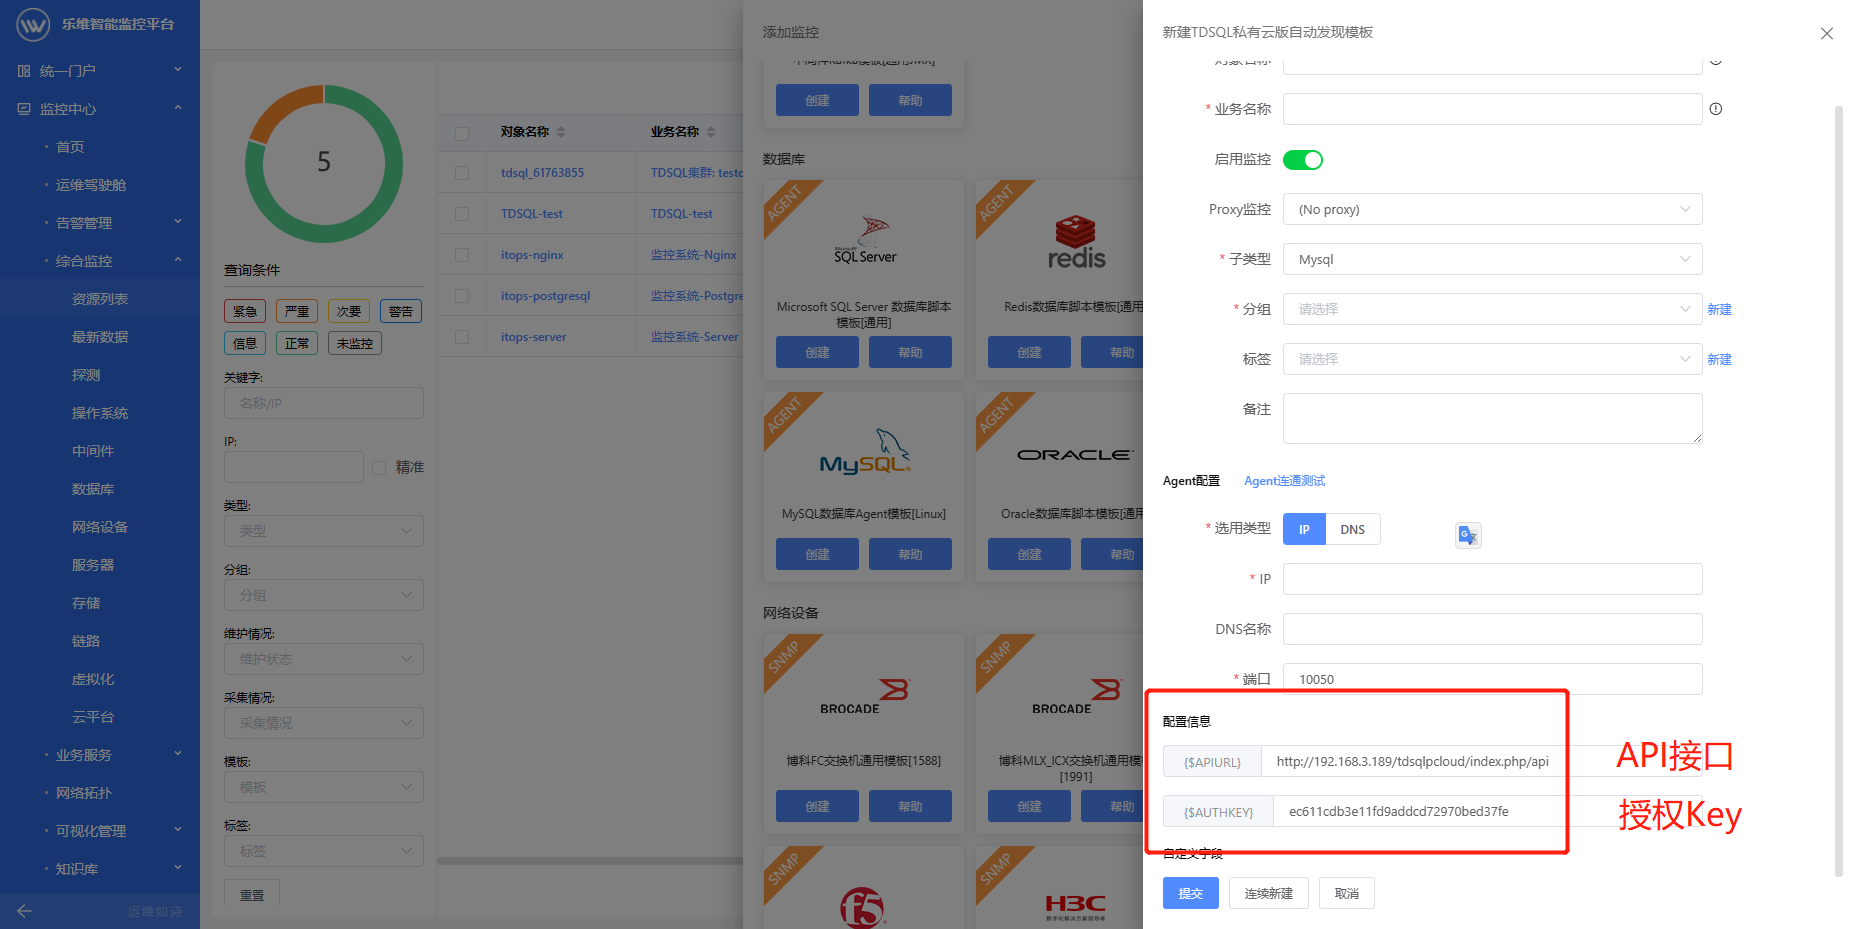Tick the select-all checkbox in table header
The height and width of the screenshot is (929, 1863).
coord(462,133)
